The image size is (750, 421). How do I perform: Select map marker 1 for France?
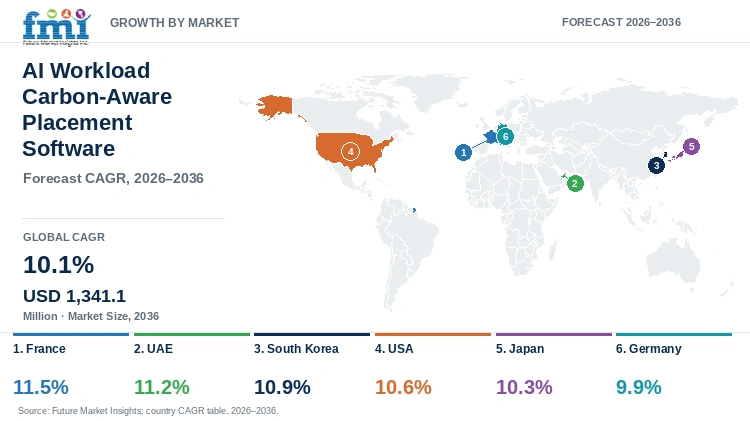(x=463, y=153)
